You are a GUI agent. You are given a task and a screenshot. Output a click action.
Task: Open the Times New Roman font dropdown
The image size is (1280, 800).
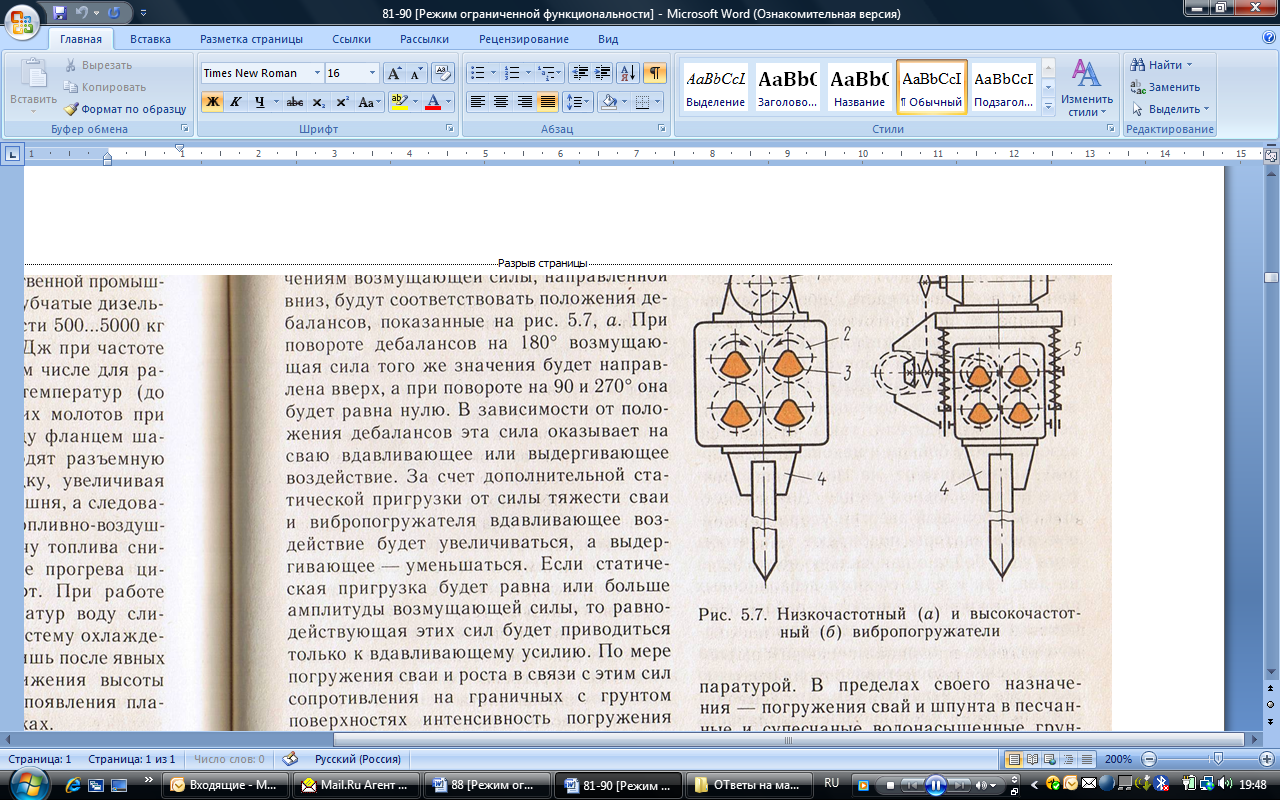click(x=317, y=73)
